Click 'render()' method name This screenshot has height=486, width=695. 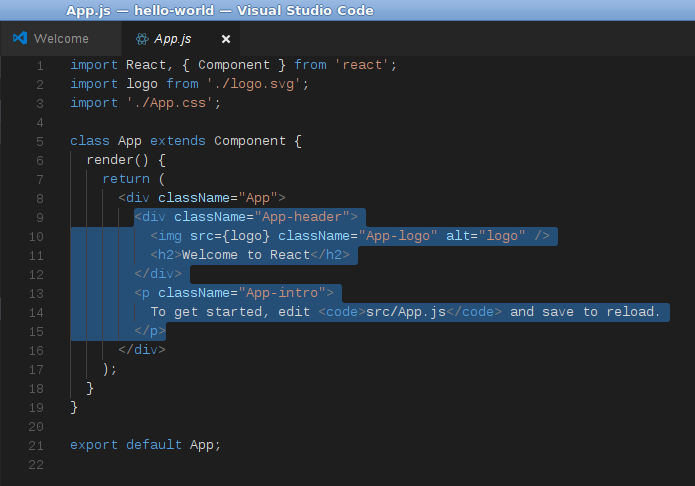pyautogui.click(x=117, y=160)
